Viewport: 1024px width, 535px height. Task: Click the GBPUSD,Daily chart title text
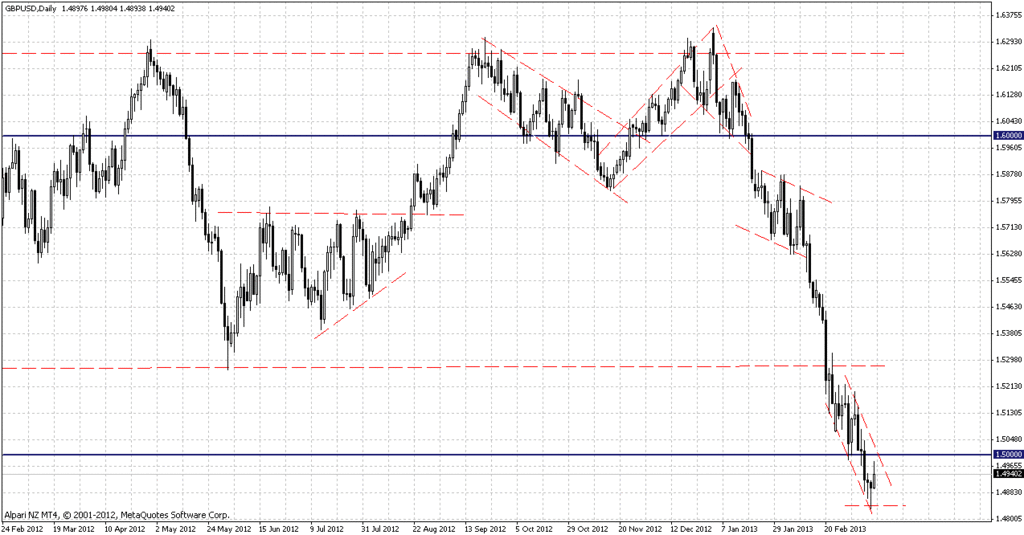tap(29, 8)
